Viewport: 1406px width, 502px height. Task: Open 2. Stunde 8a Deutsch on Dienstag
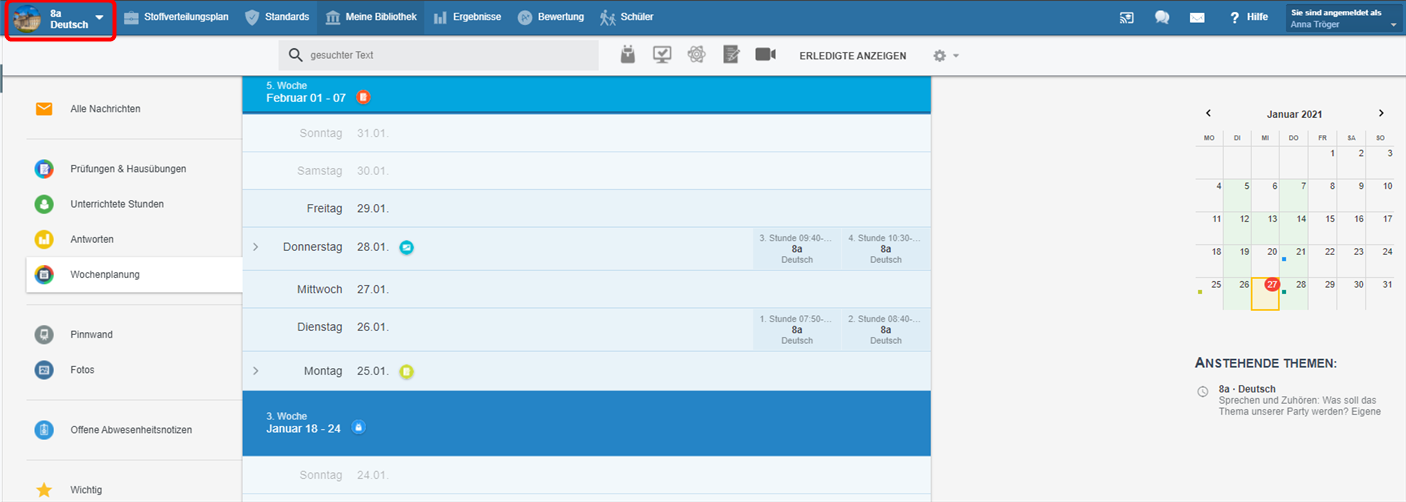pos(886,329)
